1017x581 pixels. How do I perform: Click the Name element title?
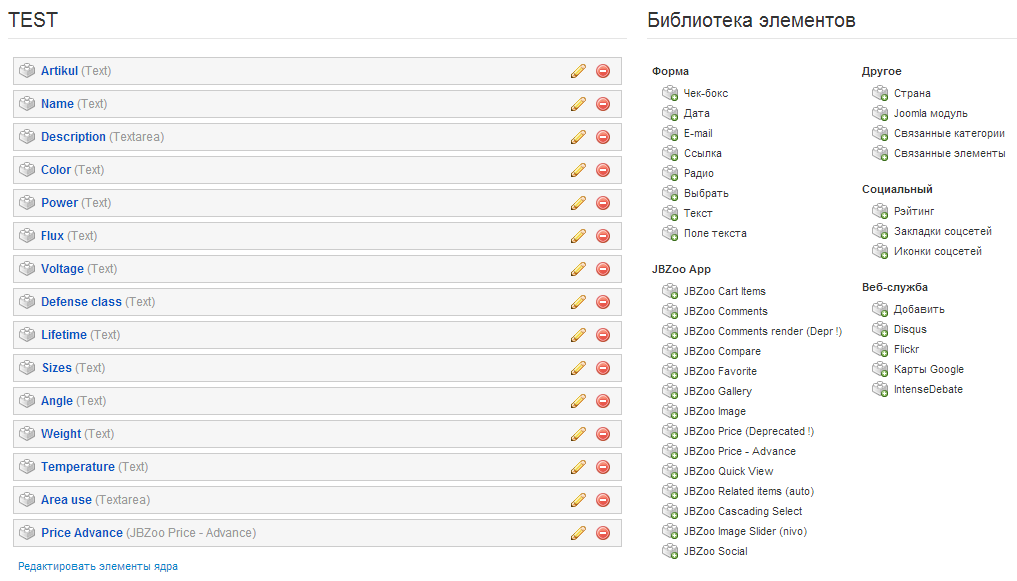click(57, 104)
